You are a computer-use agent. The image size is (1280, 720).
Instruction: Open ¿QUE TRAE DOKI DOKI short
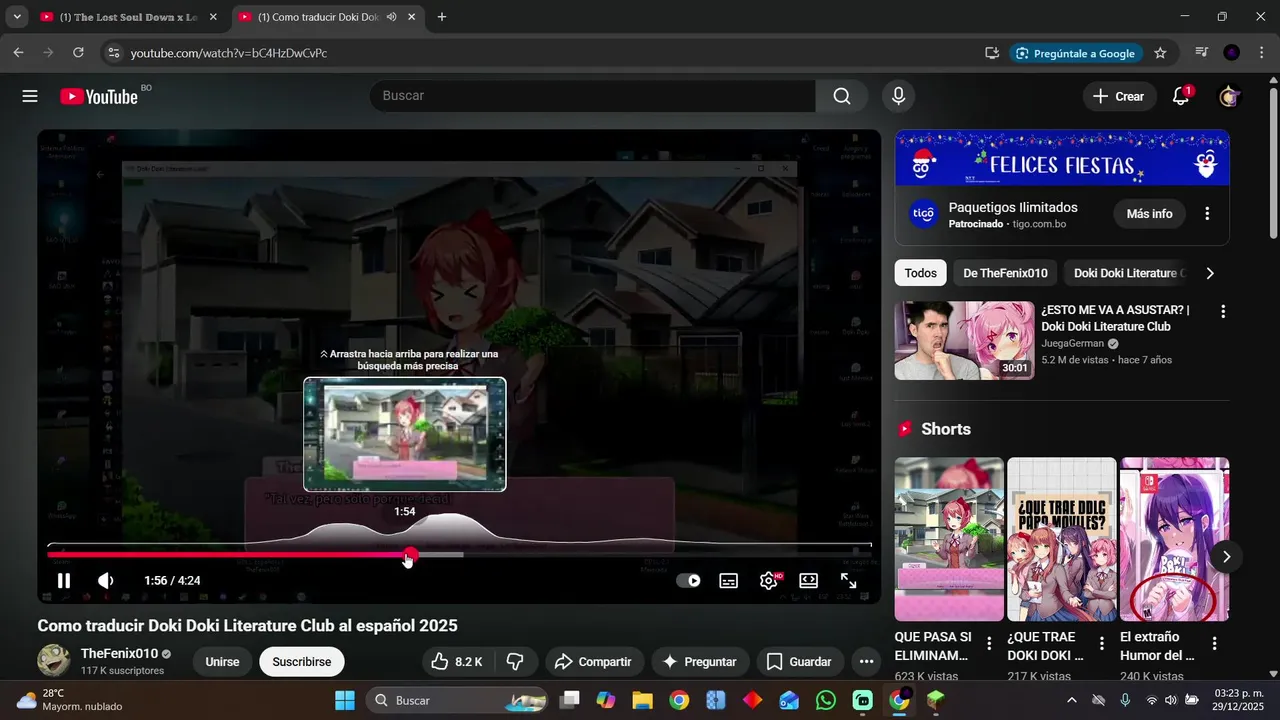point(1061,539)
